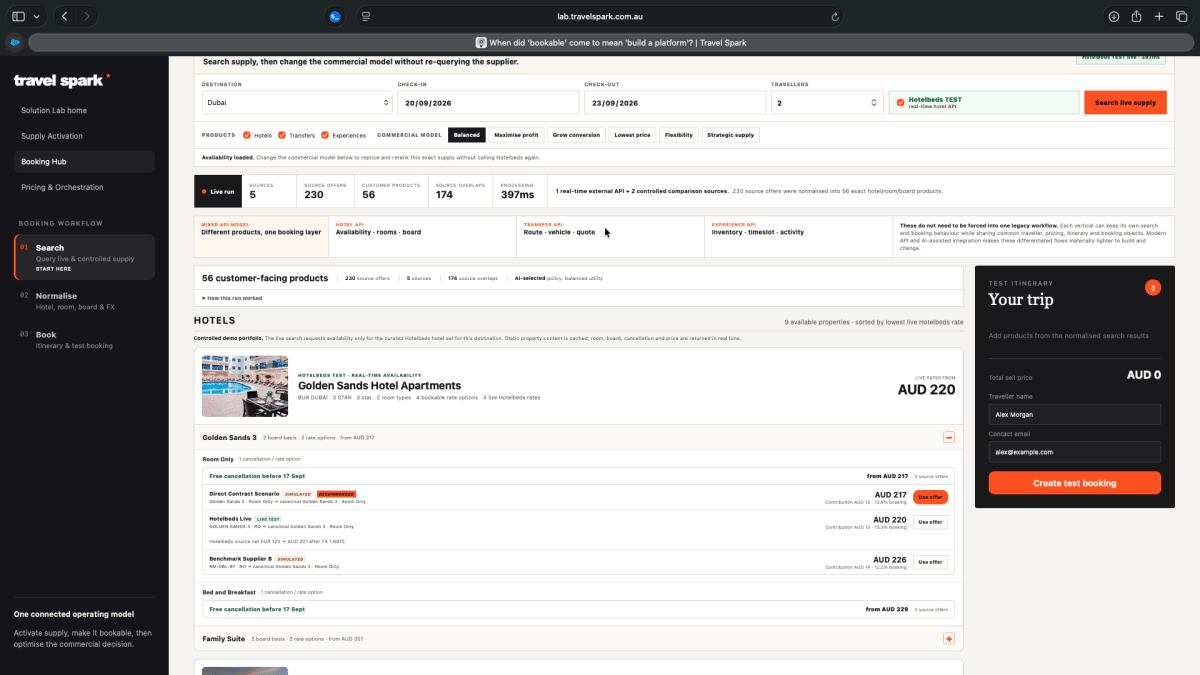This screenshot has height=675, width=1200.
Task: Select the Maximise profit commercial model
Action: pos(516,135)
